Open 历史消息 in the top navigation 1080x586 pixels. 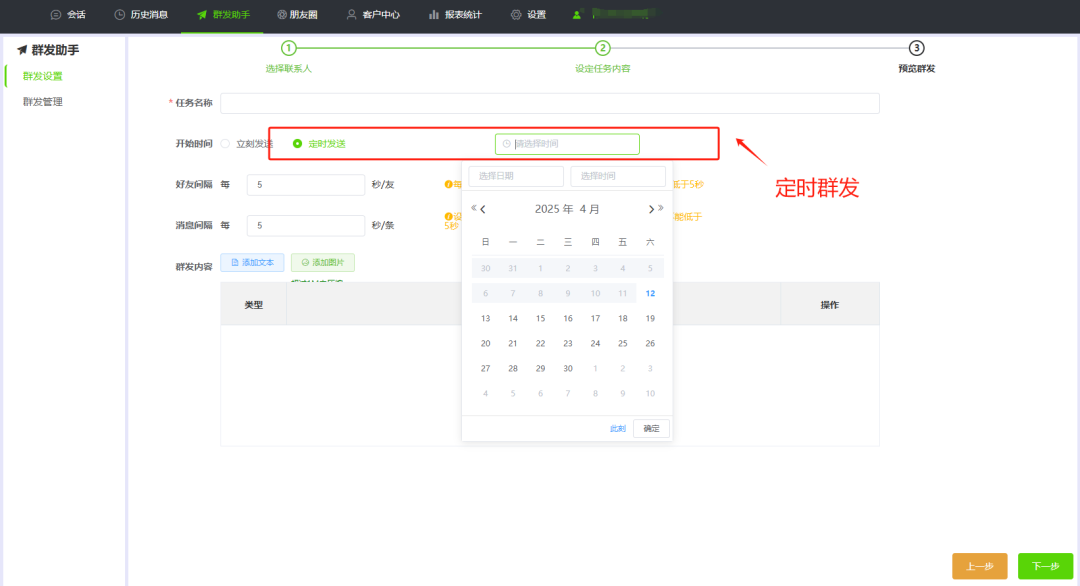(141, 14)
